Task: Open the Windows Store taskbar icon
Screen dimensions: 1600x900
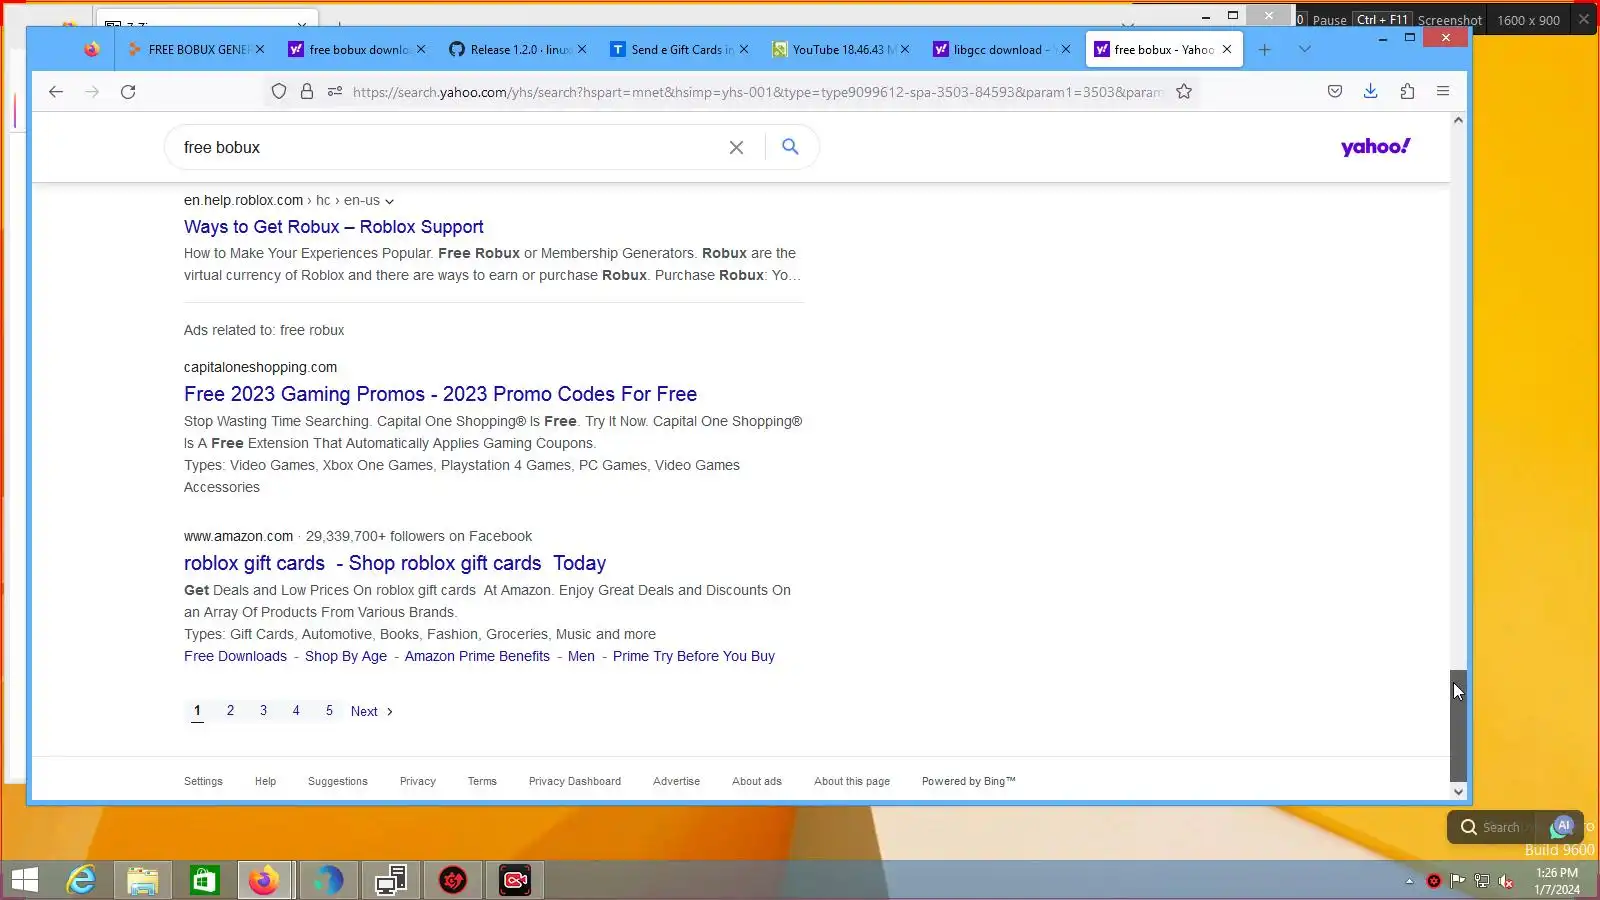Action: pyautogui.click(x=205, y=880)
